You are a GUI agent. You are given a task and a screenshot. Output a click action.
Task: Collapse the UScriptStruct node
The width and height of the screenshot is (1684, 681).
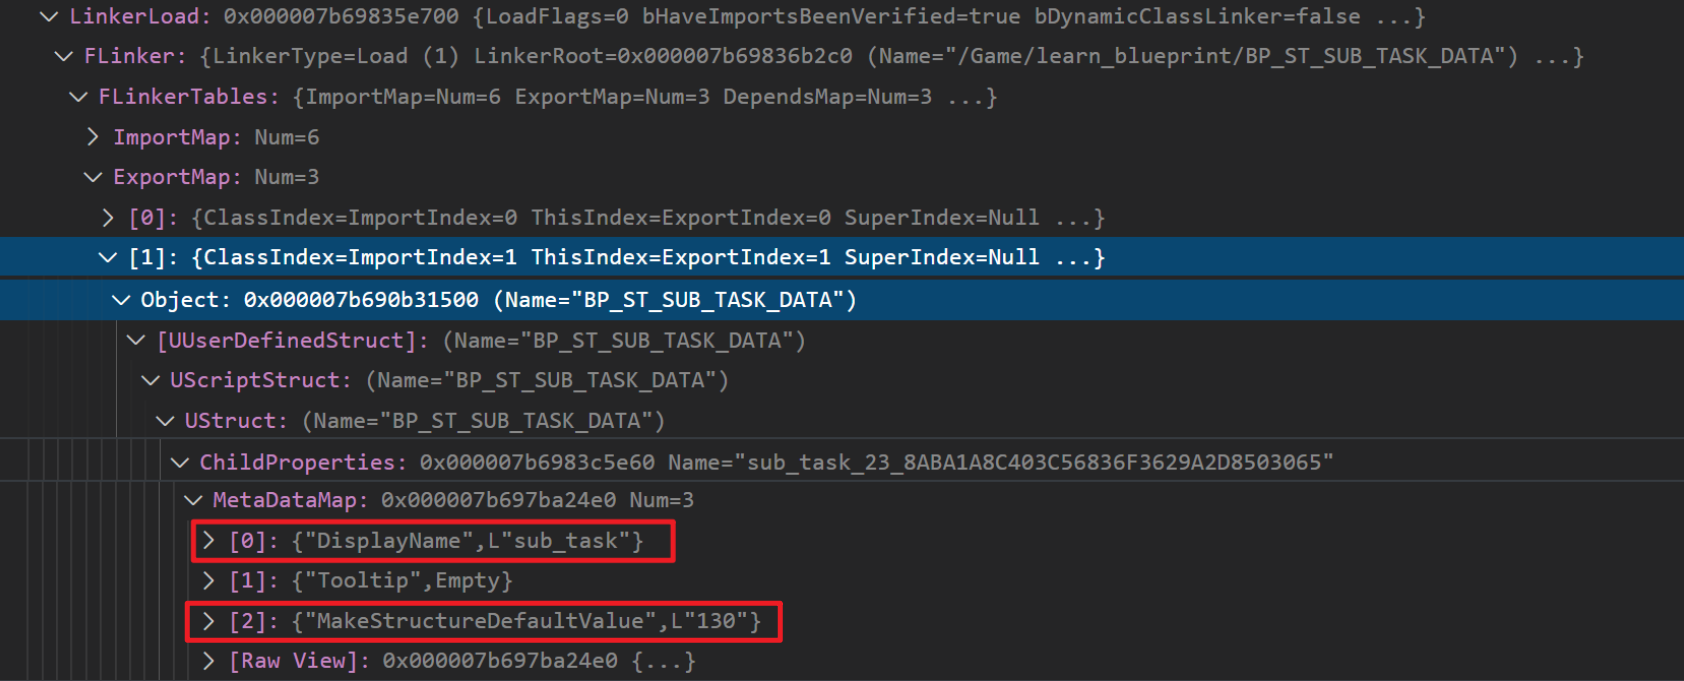150,381
